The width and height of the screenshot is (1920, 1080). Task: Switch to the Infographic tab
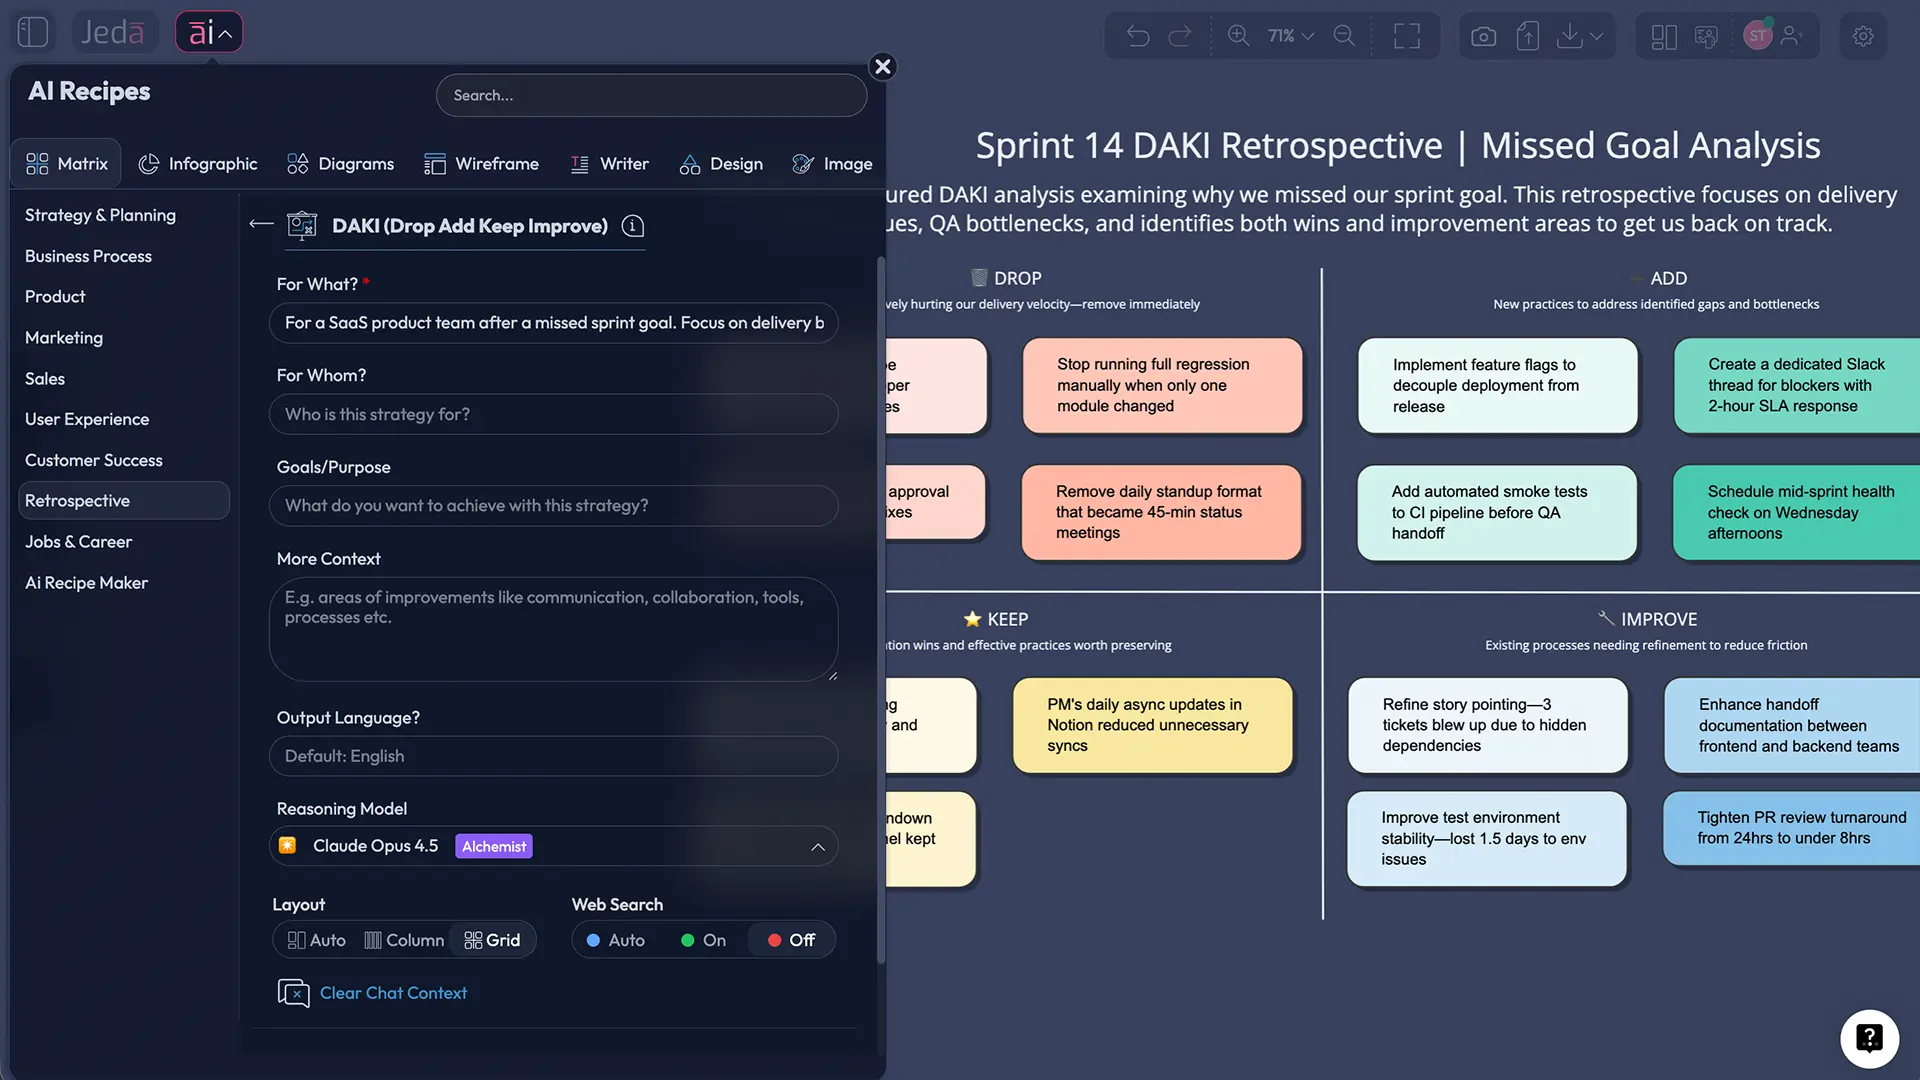(198, 163)
